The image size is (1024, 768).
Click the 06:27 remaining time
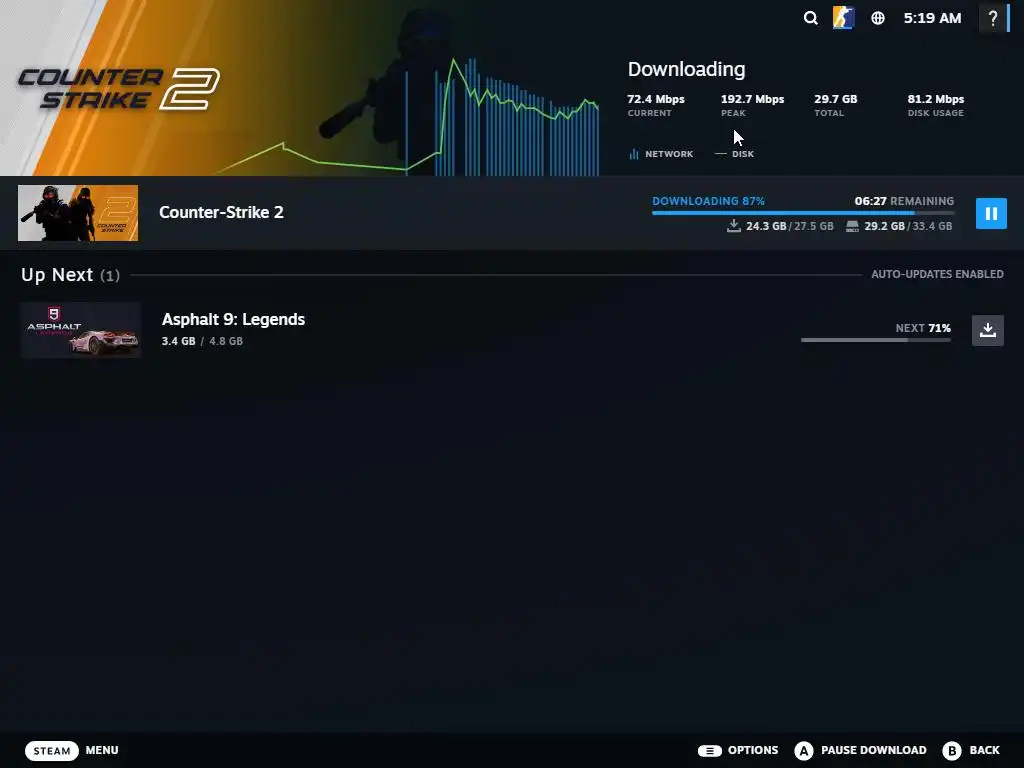[871, 201]
